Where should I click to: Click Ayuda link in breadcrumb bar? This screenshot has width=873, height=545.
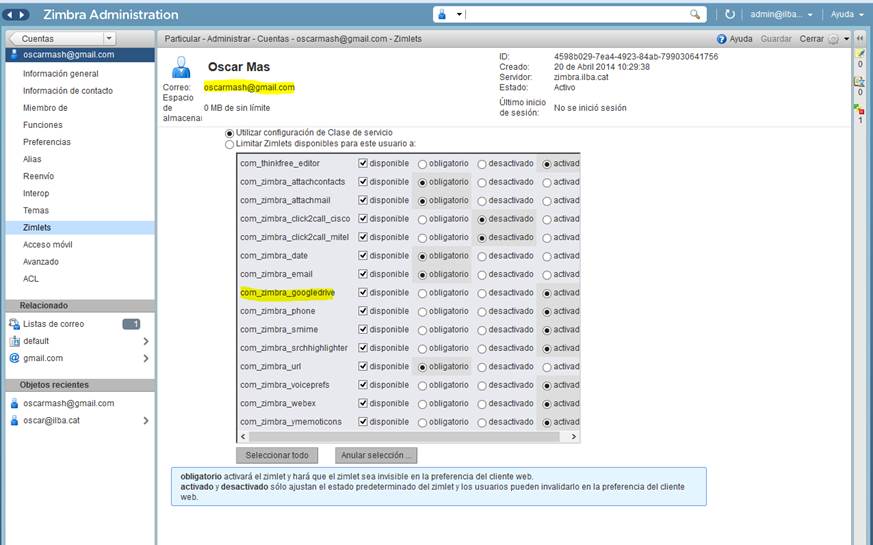point(740,39)
